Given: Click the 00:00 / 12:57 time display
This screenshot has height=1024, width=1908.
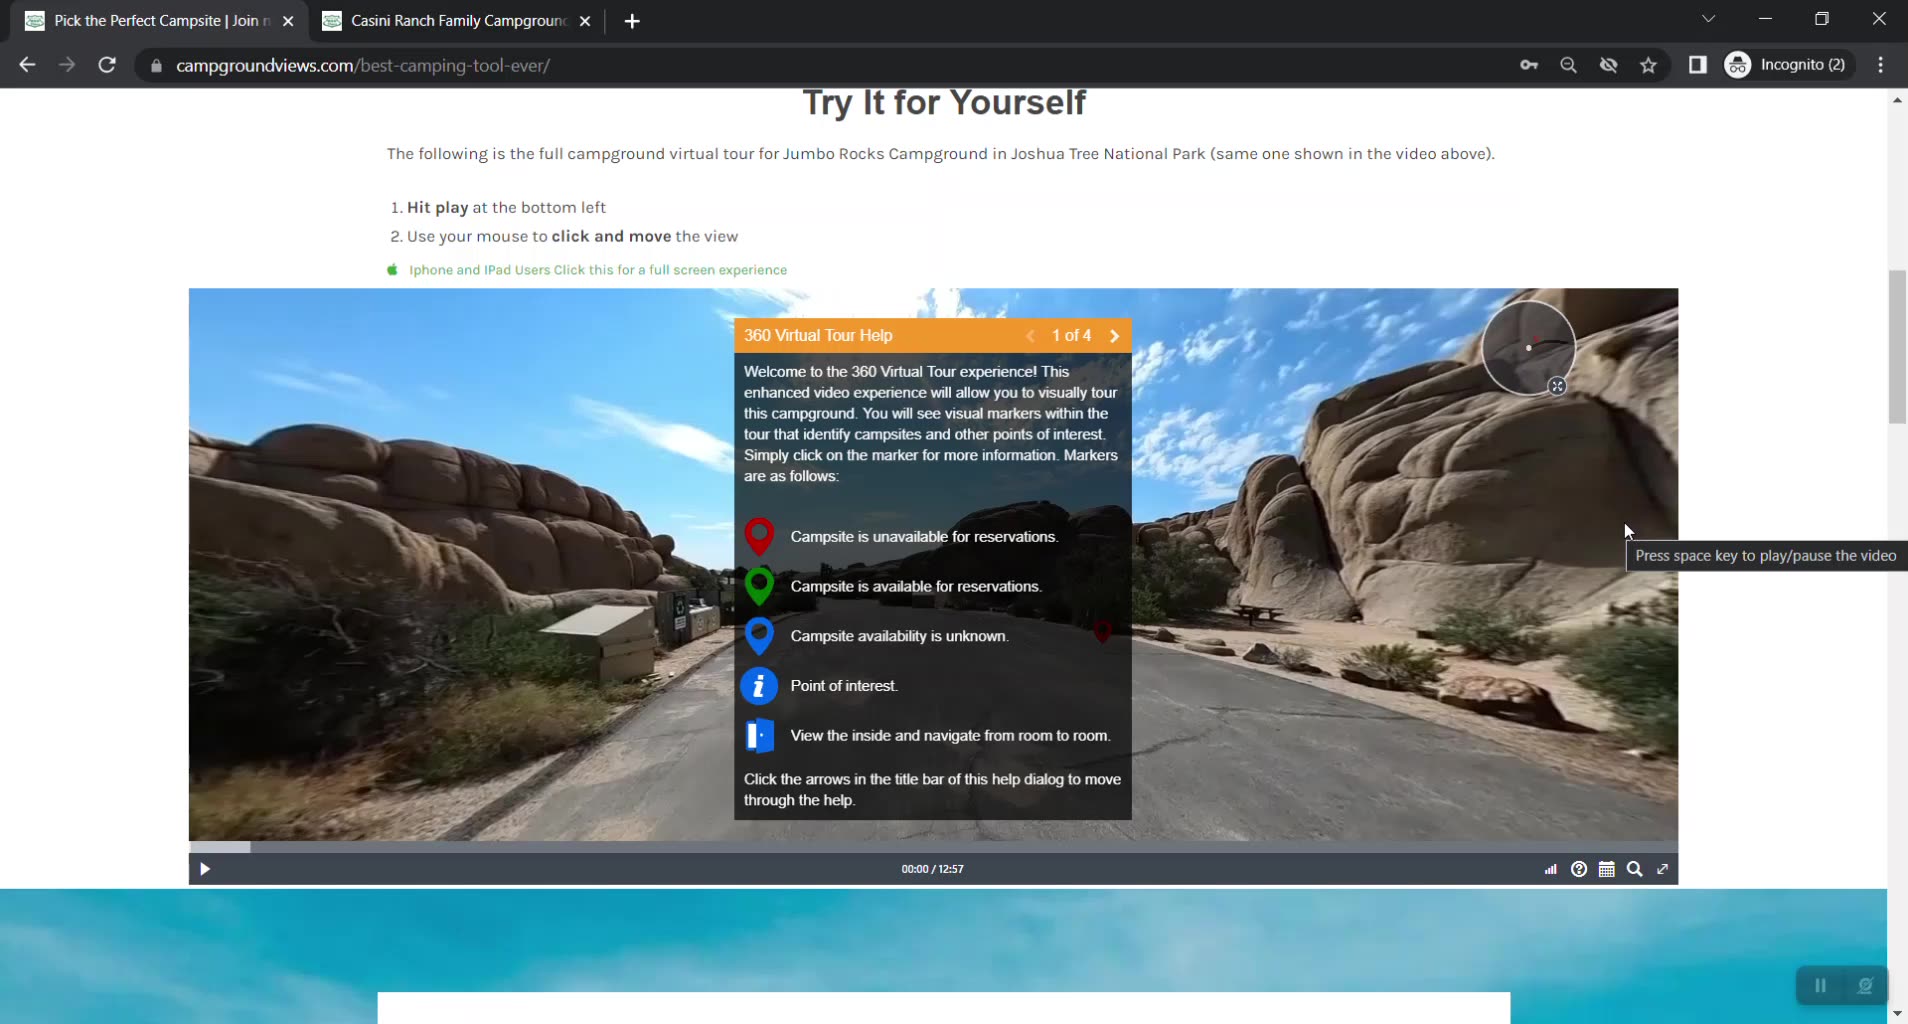Looking at the screenshot, I should click(932, 869).
